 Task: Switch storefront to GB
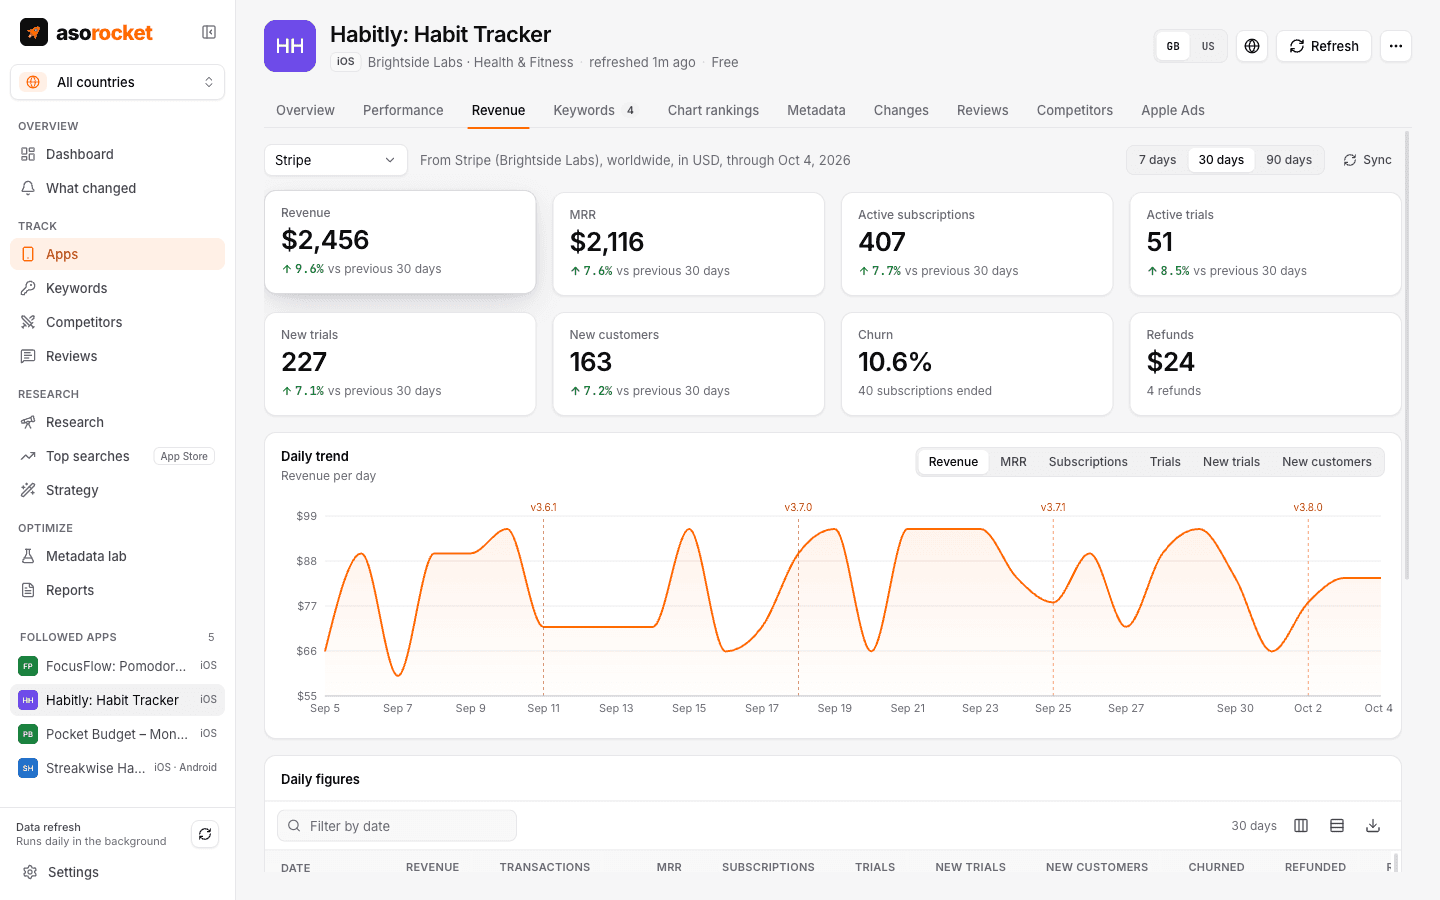[x=1173, y=46]
